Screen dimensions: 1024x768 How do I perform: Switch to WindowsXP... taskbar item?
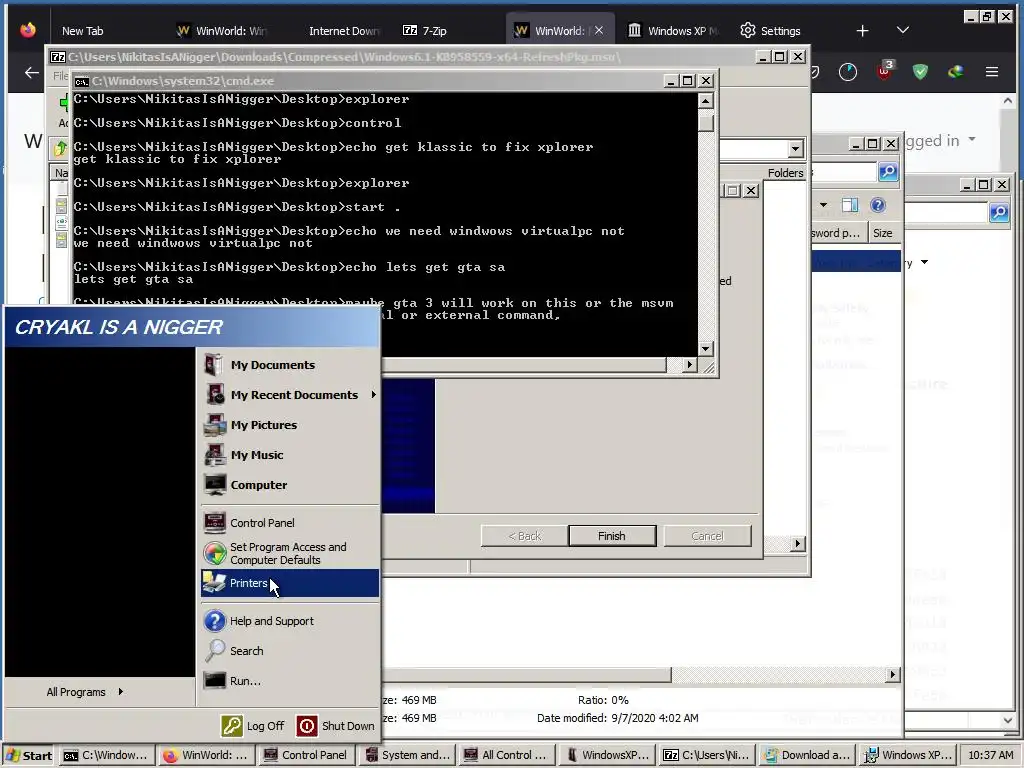tap(607, 756)
